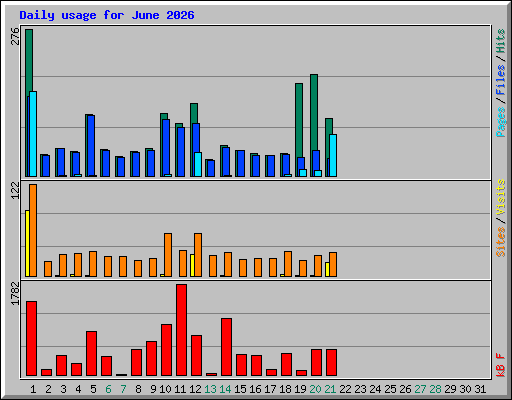Click the blue files bar for day 5
The width and height of the screenshot is (512, 400).
pos(91,146)
